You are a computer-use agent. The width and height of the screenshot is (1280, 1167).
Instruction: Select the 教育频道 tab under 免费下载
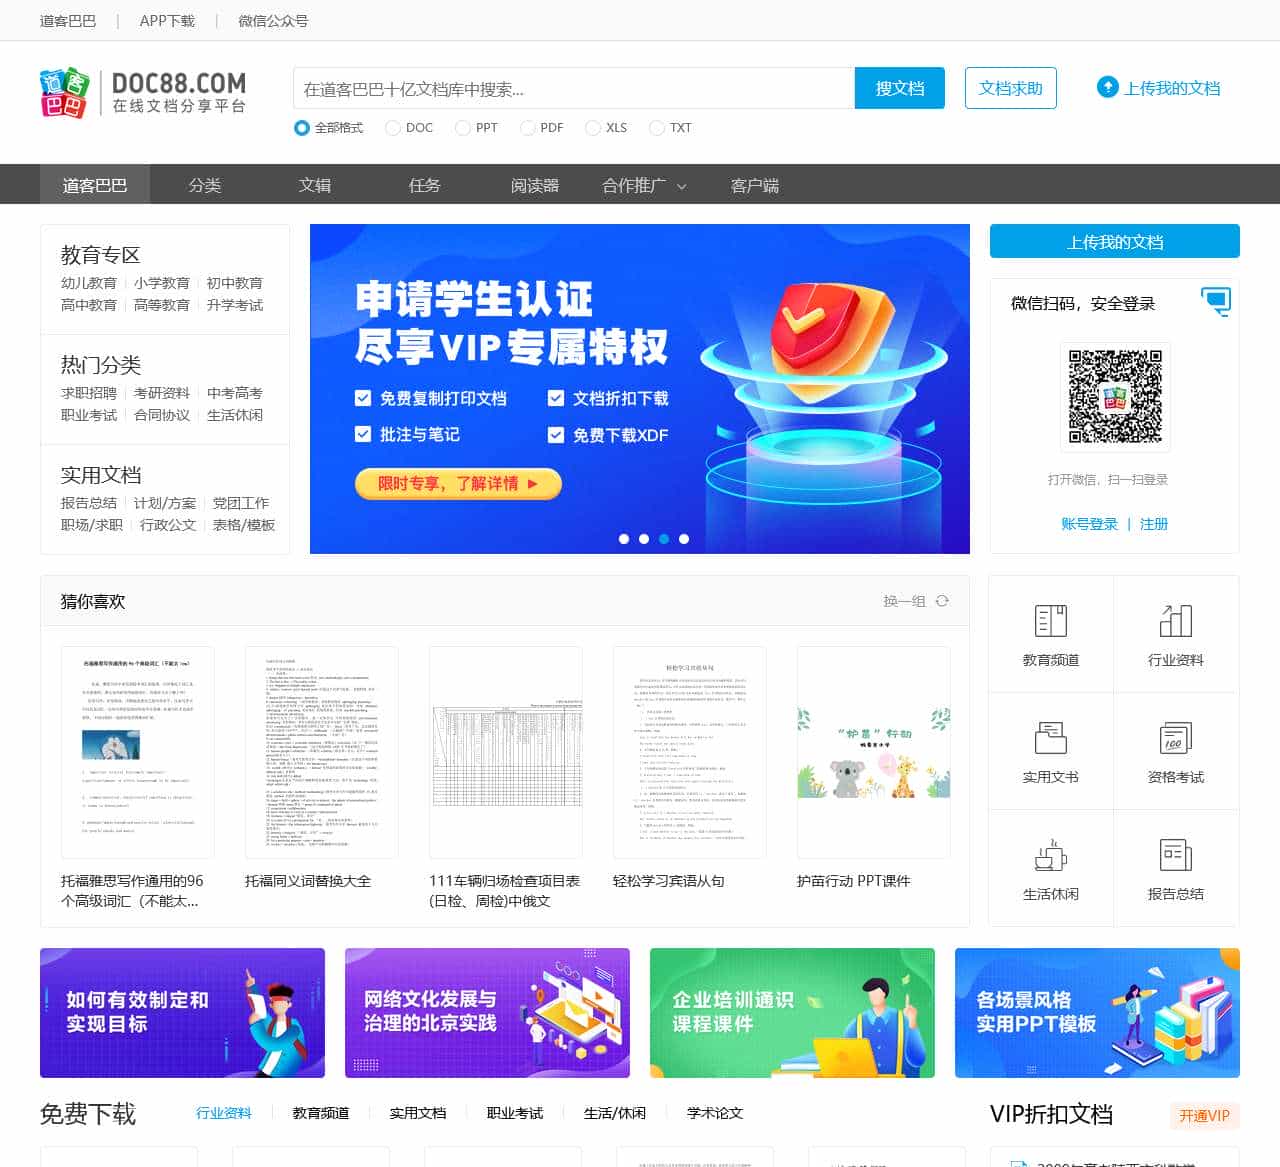[x=321, y=1113]
